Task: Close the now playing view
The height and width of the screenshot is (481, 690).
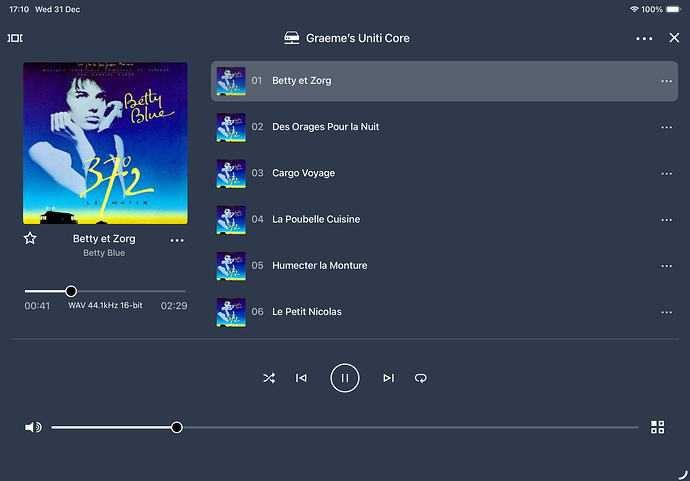Action: coord(674,38)
